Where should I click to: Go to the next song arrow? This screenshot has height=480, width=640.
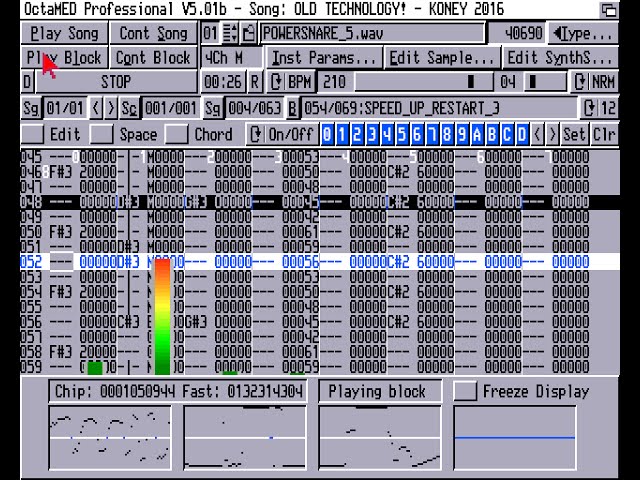(111, 108)
